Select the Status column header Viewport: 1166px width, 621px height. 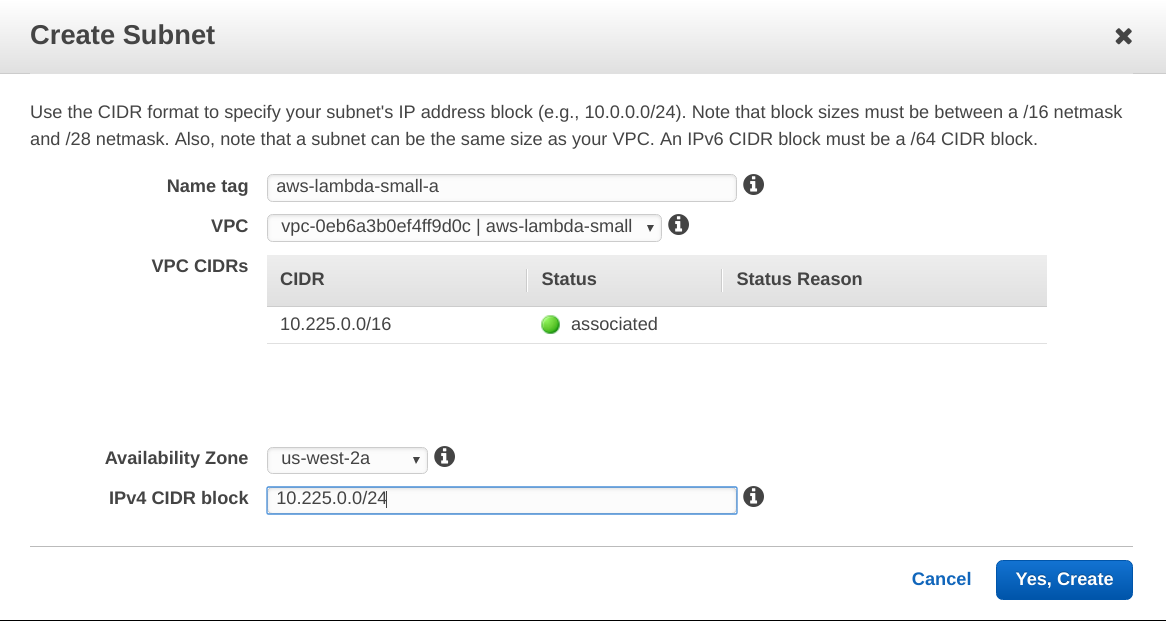569,279
